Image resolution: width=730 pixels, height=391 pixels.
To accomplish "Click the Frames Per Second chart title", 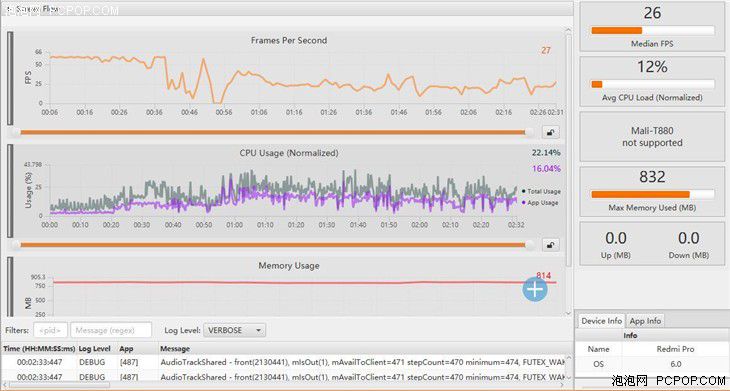I will (289, 40).
